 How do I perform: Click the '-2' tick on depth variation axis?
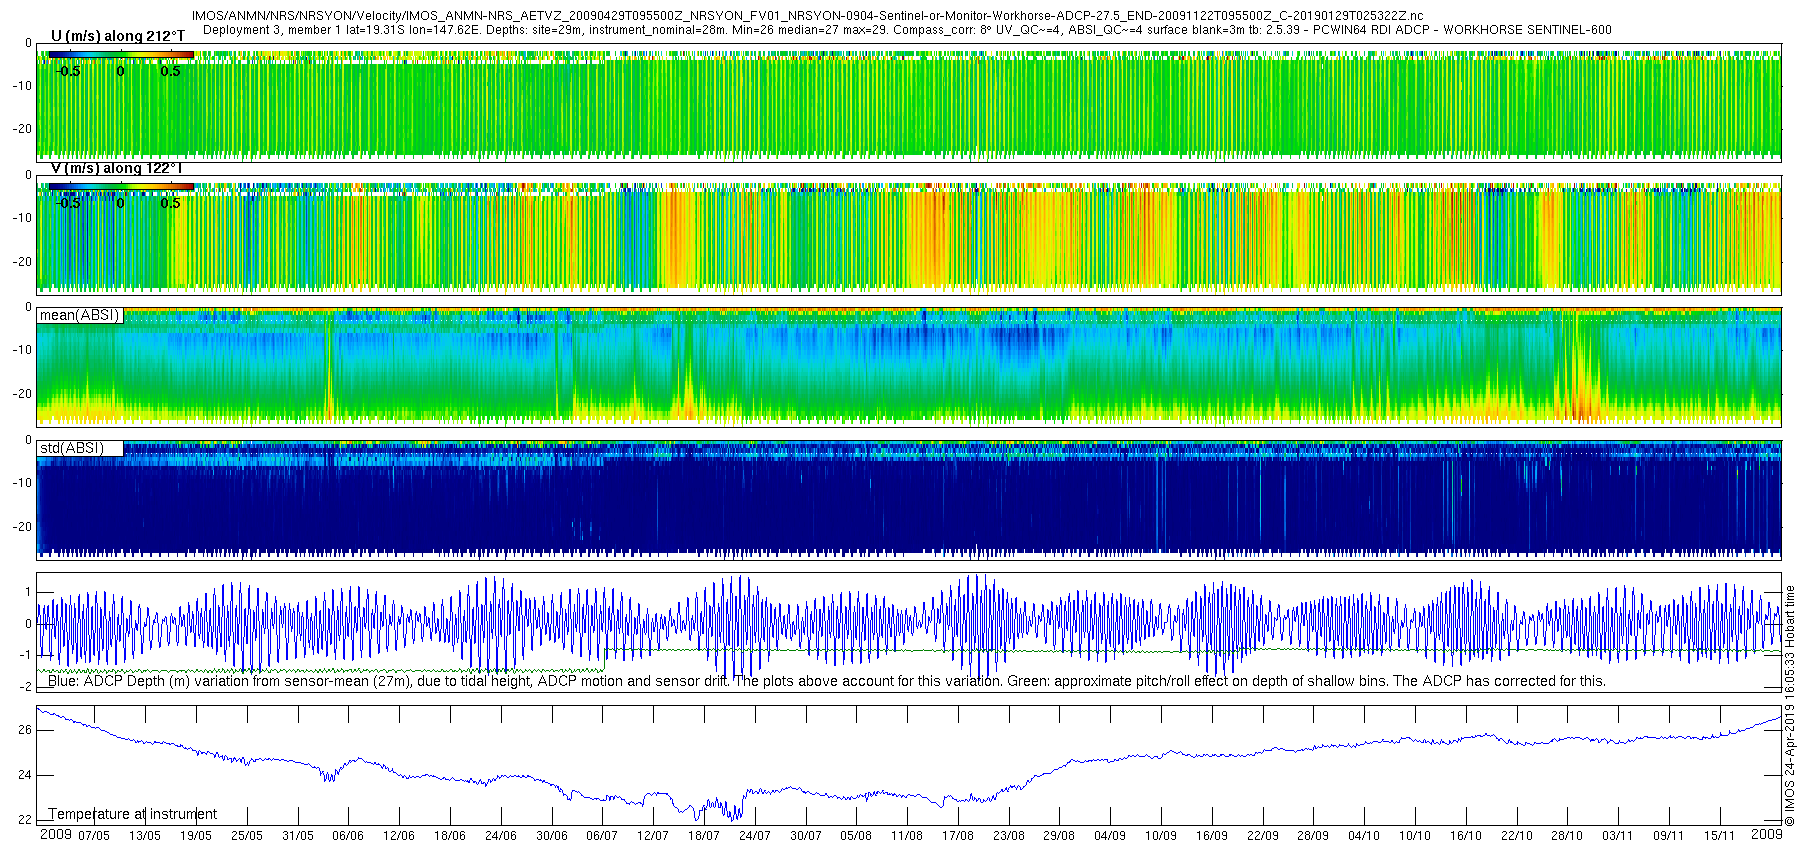click(x=25, y=687)
